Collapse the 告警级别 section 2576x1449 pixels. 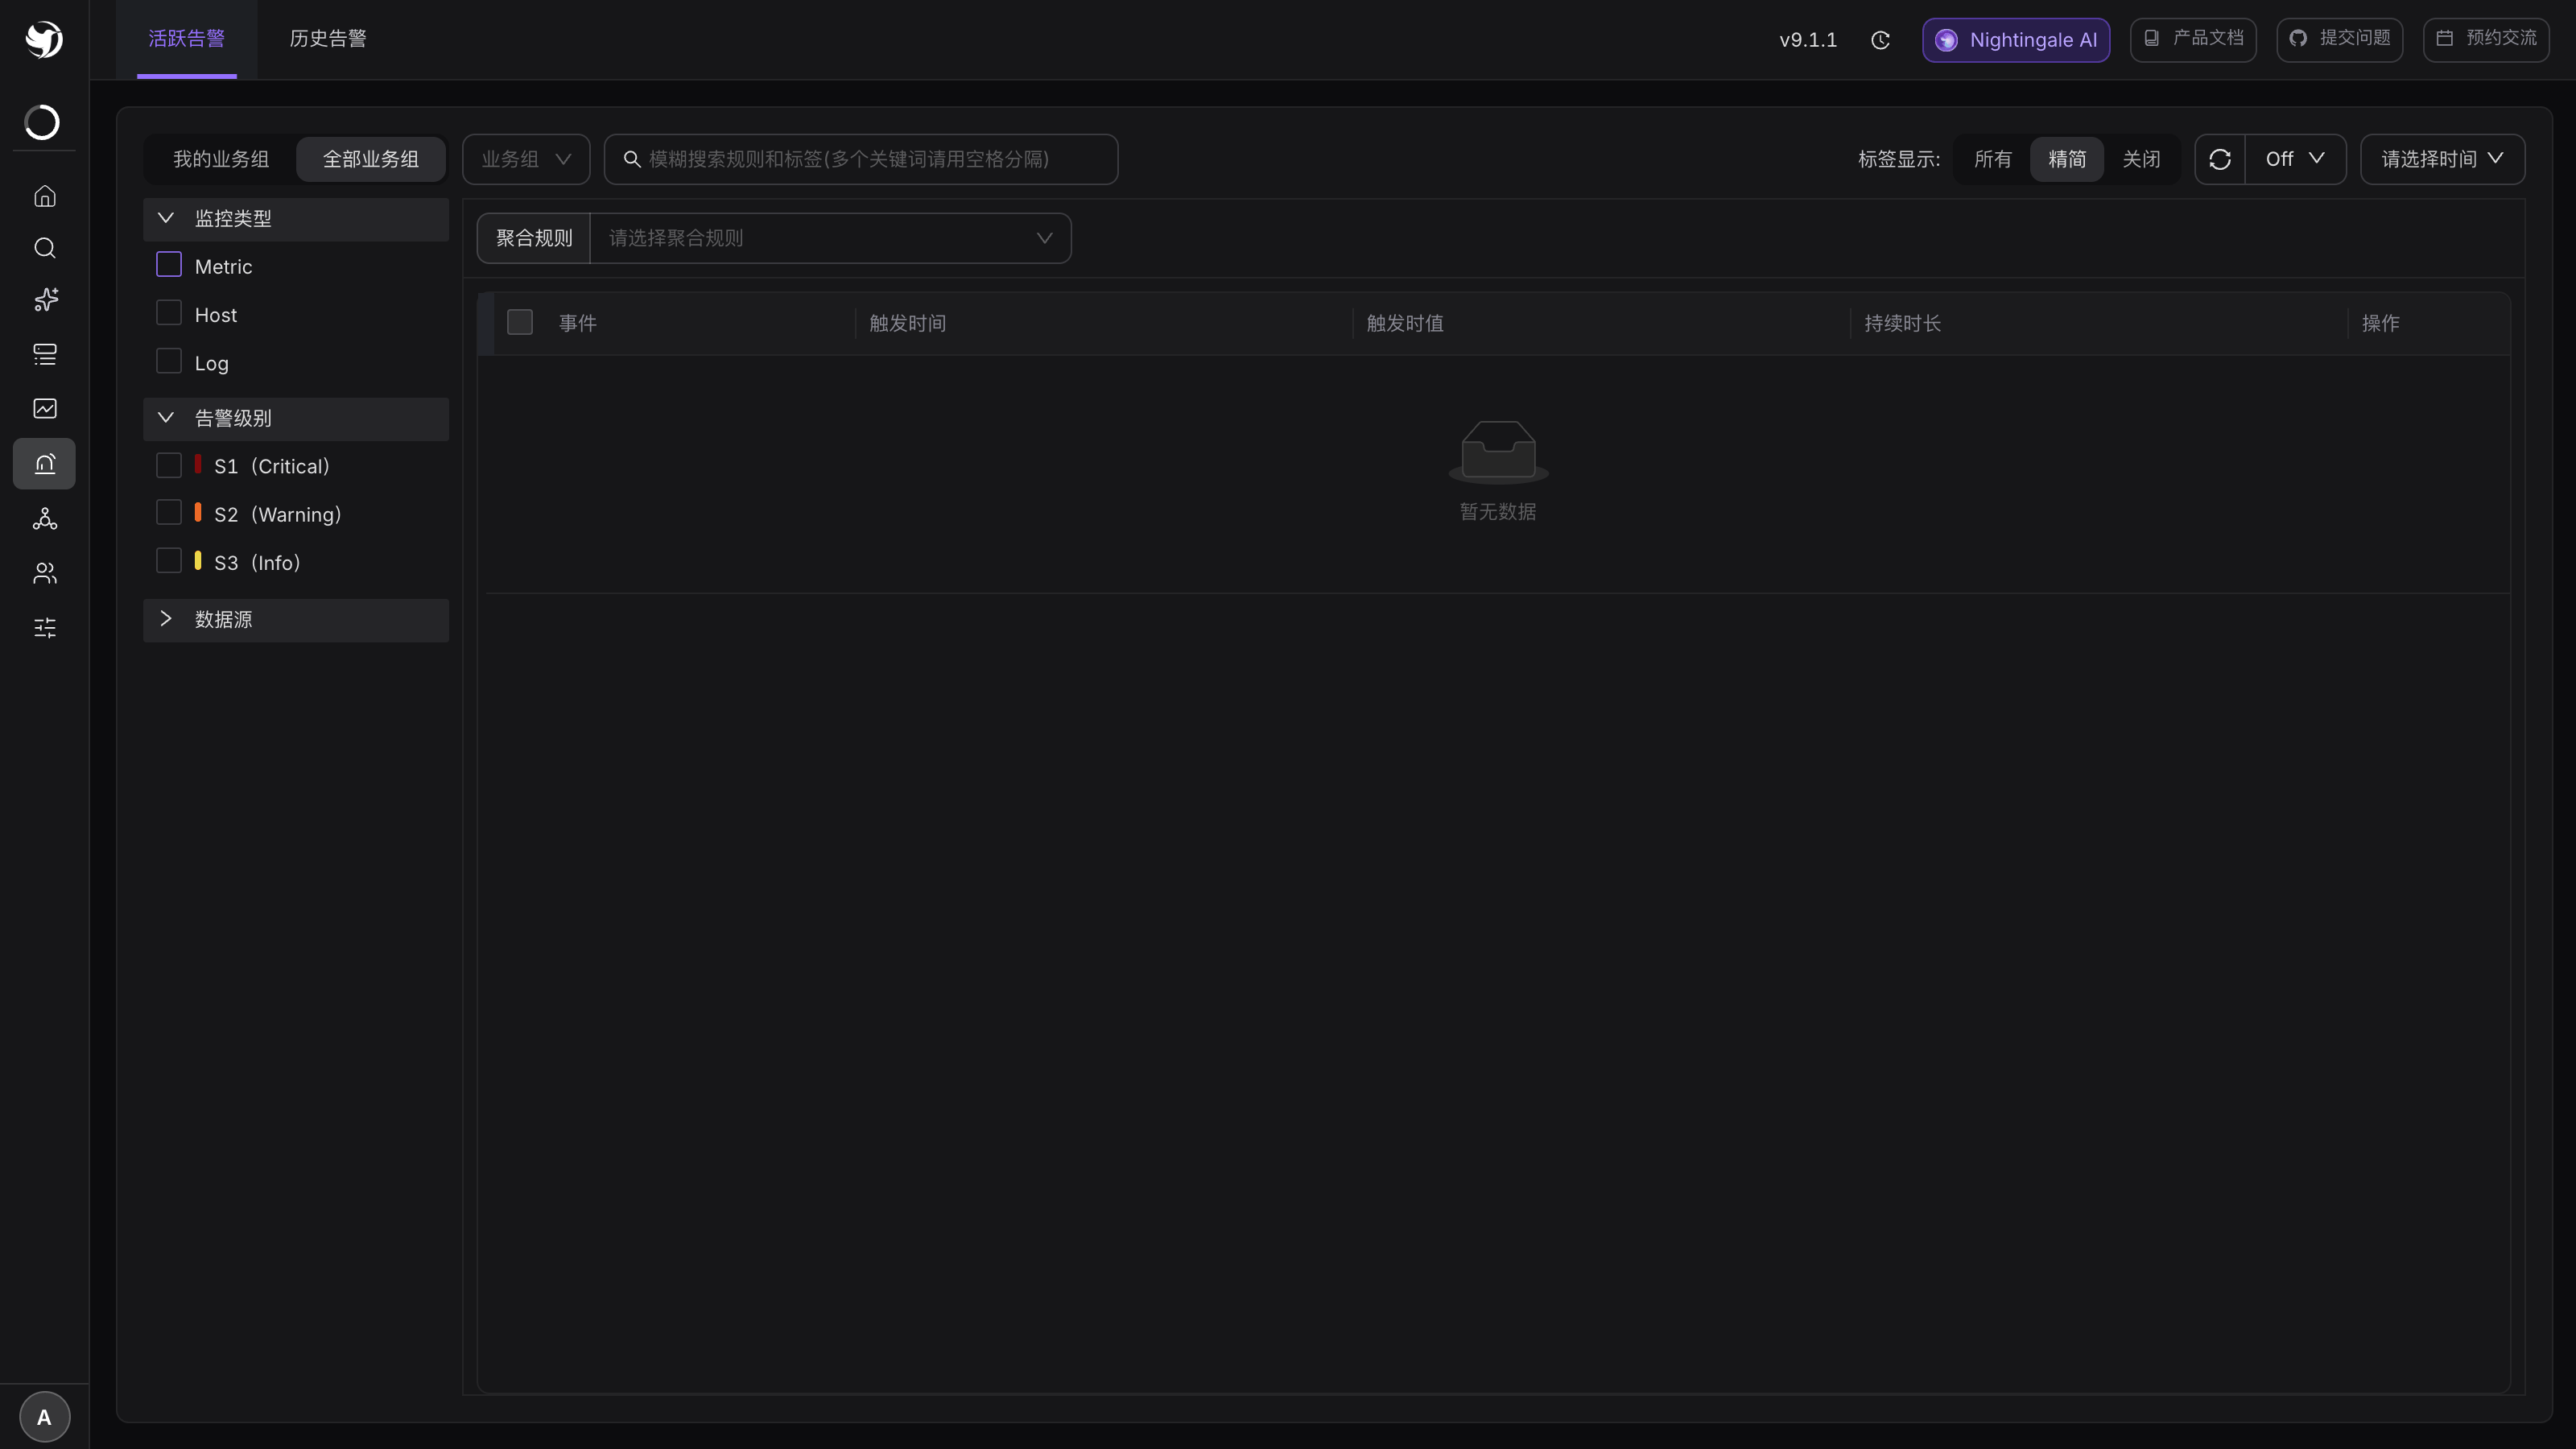(296, 419)
